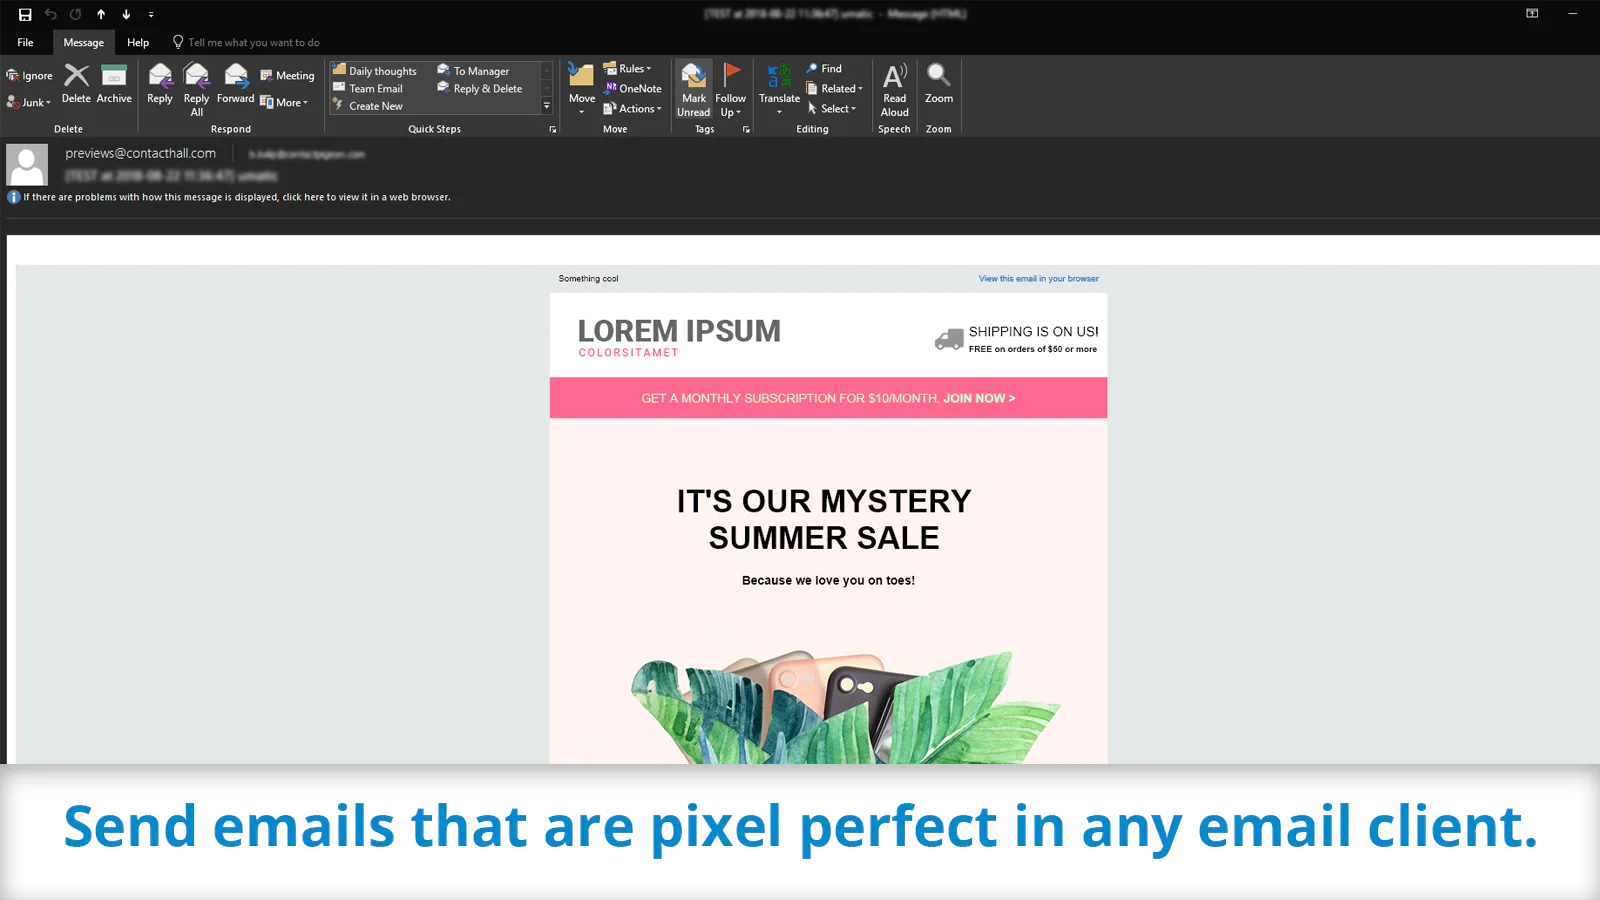Click the Save icon in title bar
Image resolution: width=1600 pixels, height=900 pixels.
[x=25, y=14]
